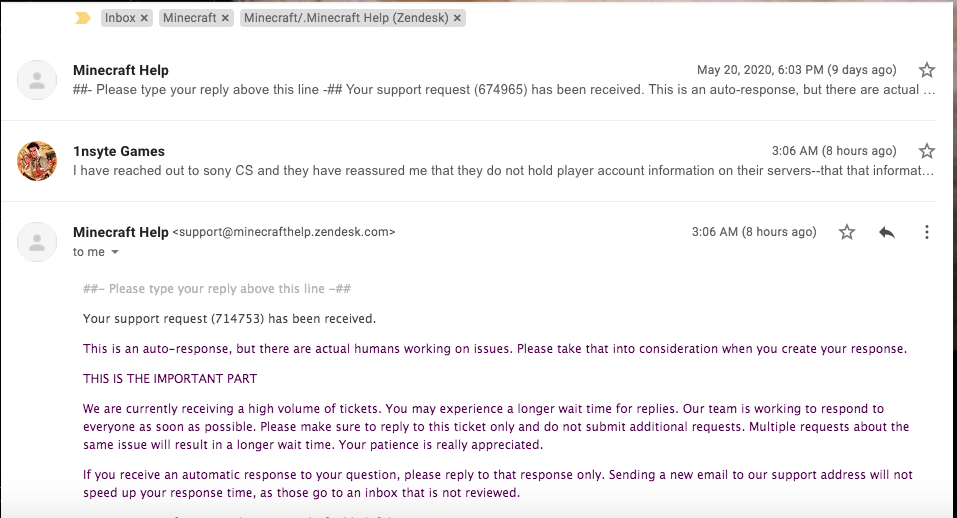
Task: Open the three-dot More options menu
Action: click(926, 232)
